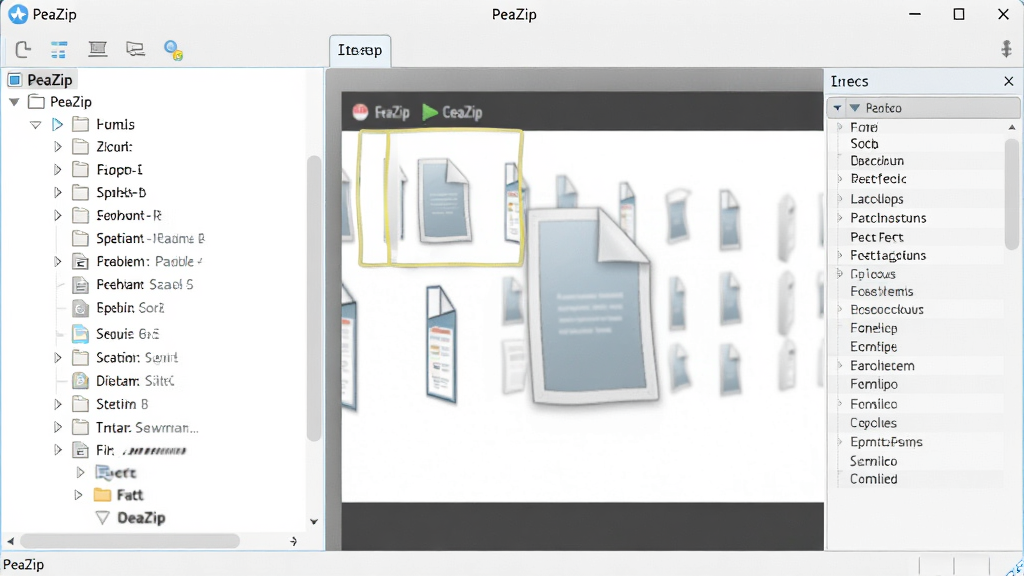Click the highlighted document thumbnail in yellow frame

click(445, 200)
